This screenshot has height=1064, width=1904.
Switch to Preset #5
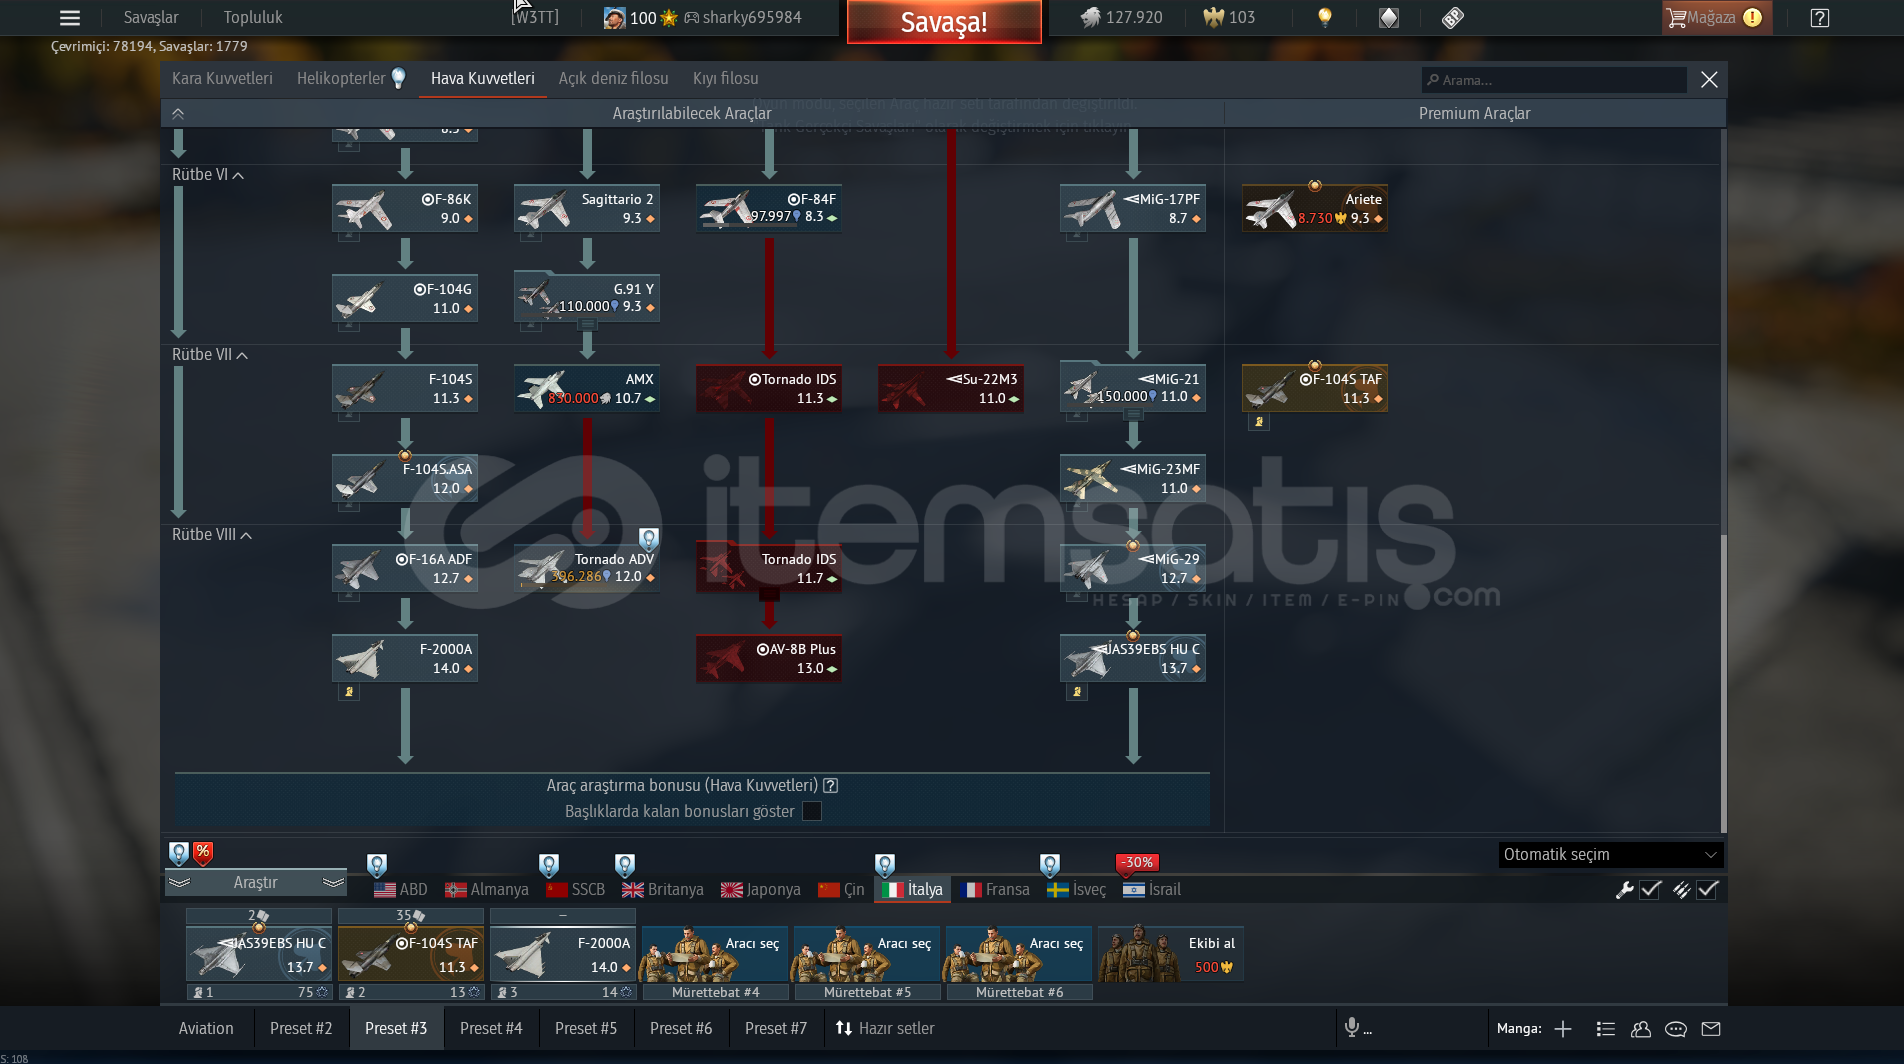pyautogui.click(x=586, y=1028)
